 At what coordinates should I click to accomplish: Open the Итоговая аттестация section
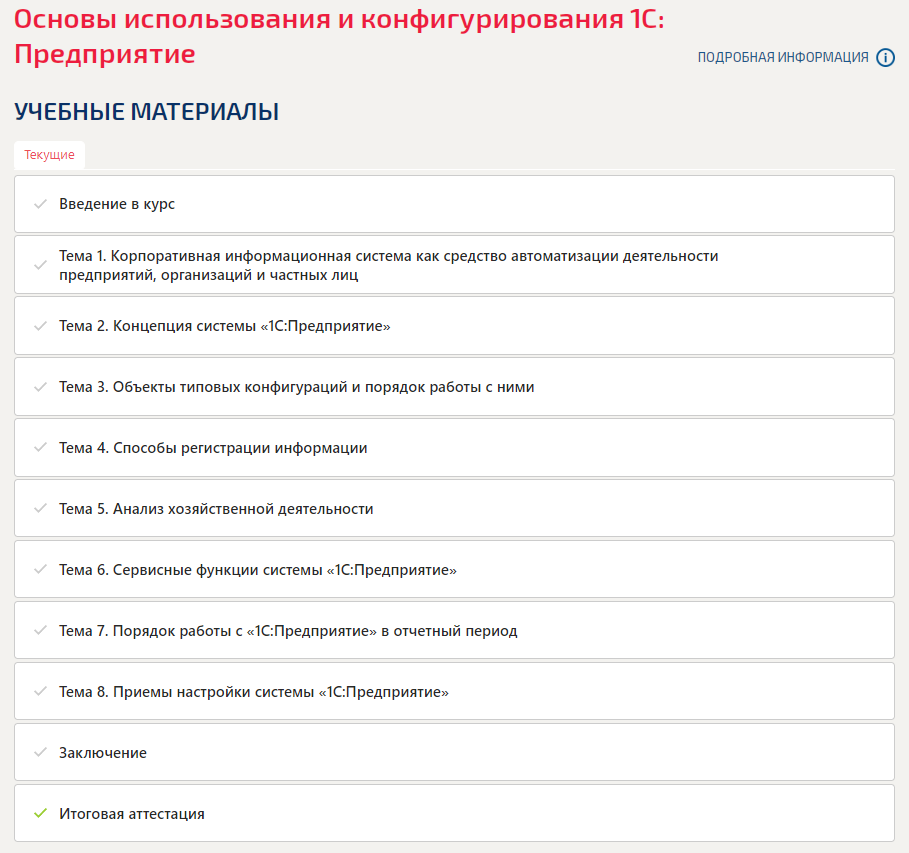pyautogui.click(x=454, y=814)
